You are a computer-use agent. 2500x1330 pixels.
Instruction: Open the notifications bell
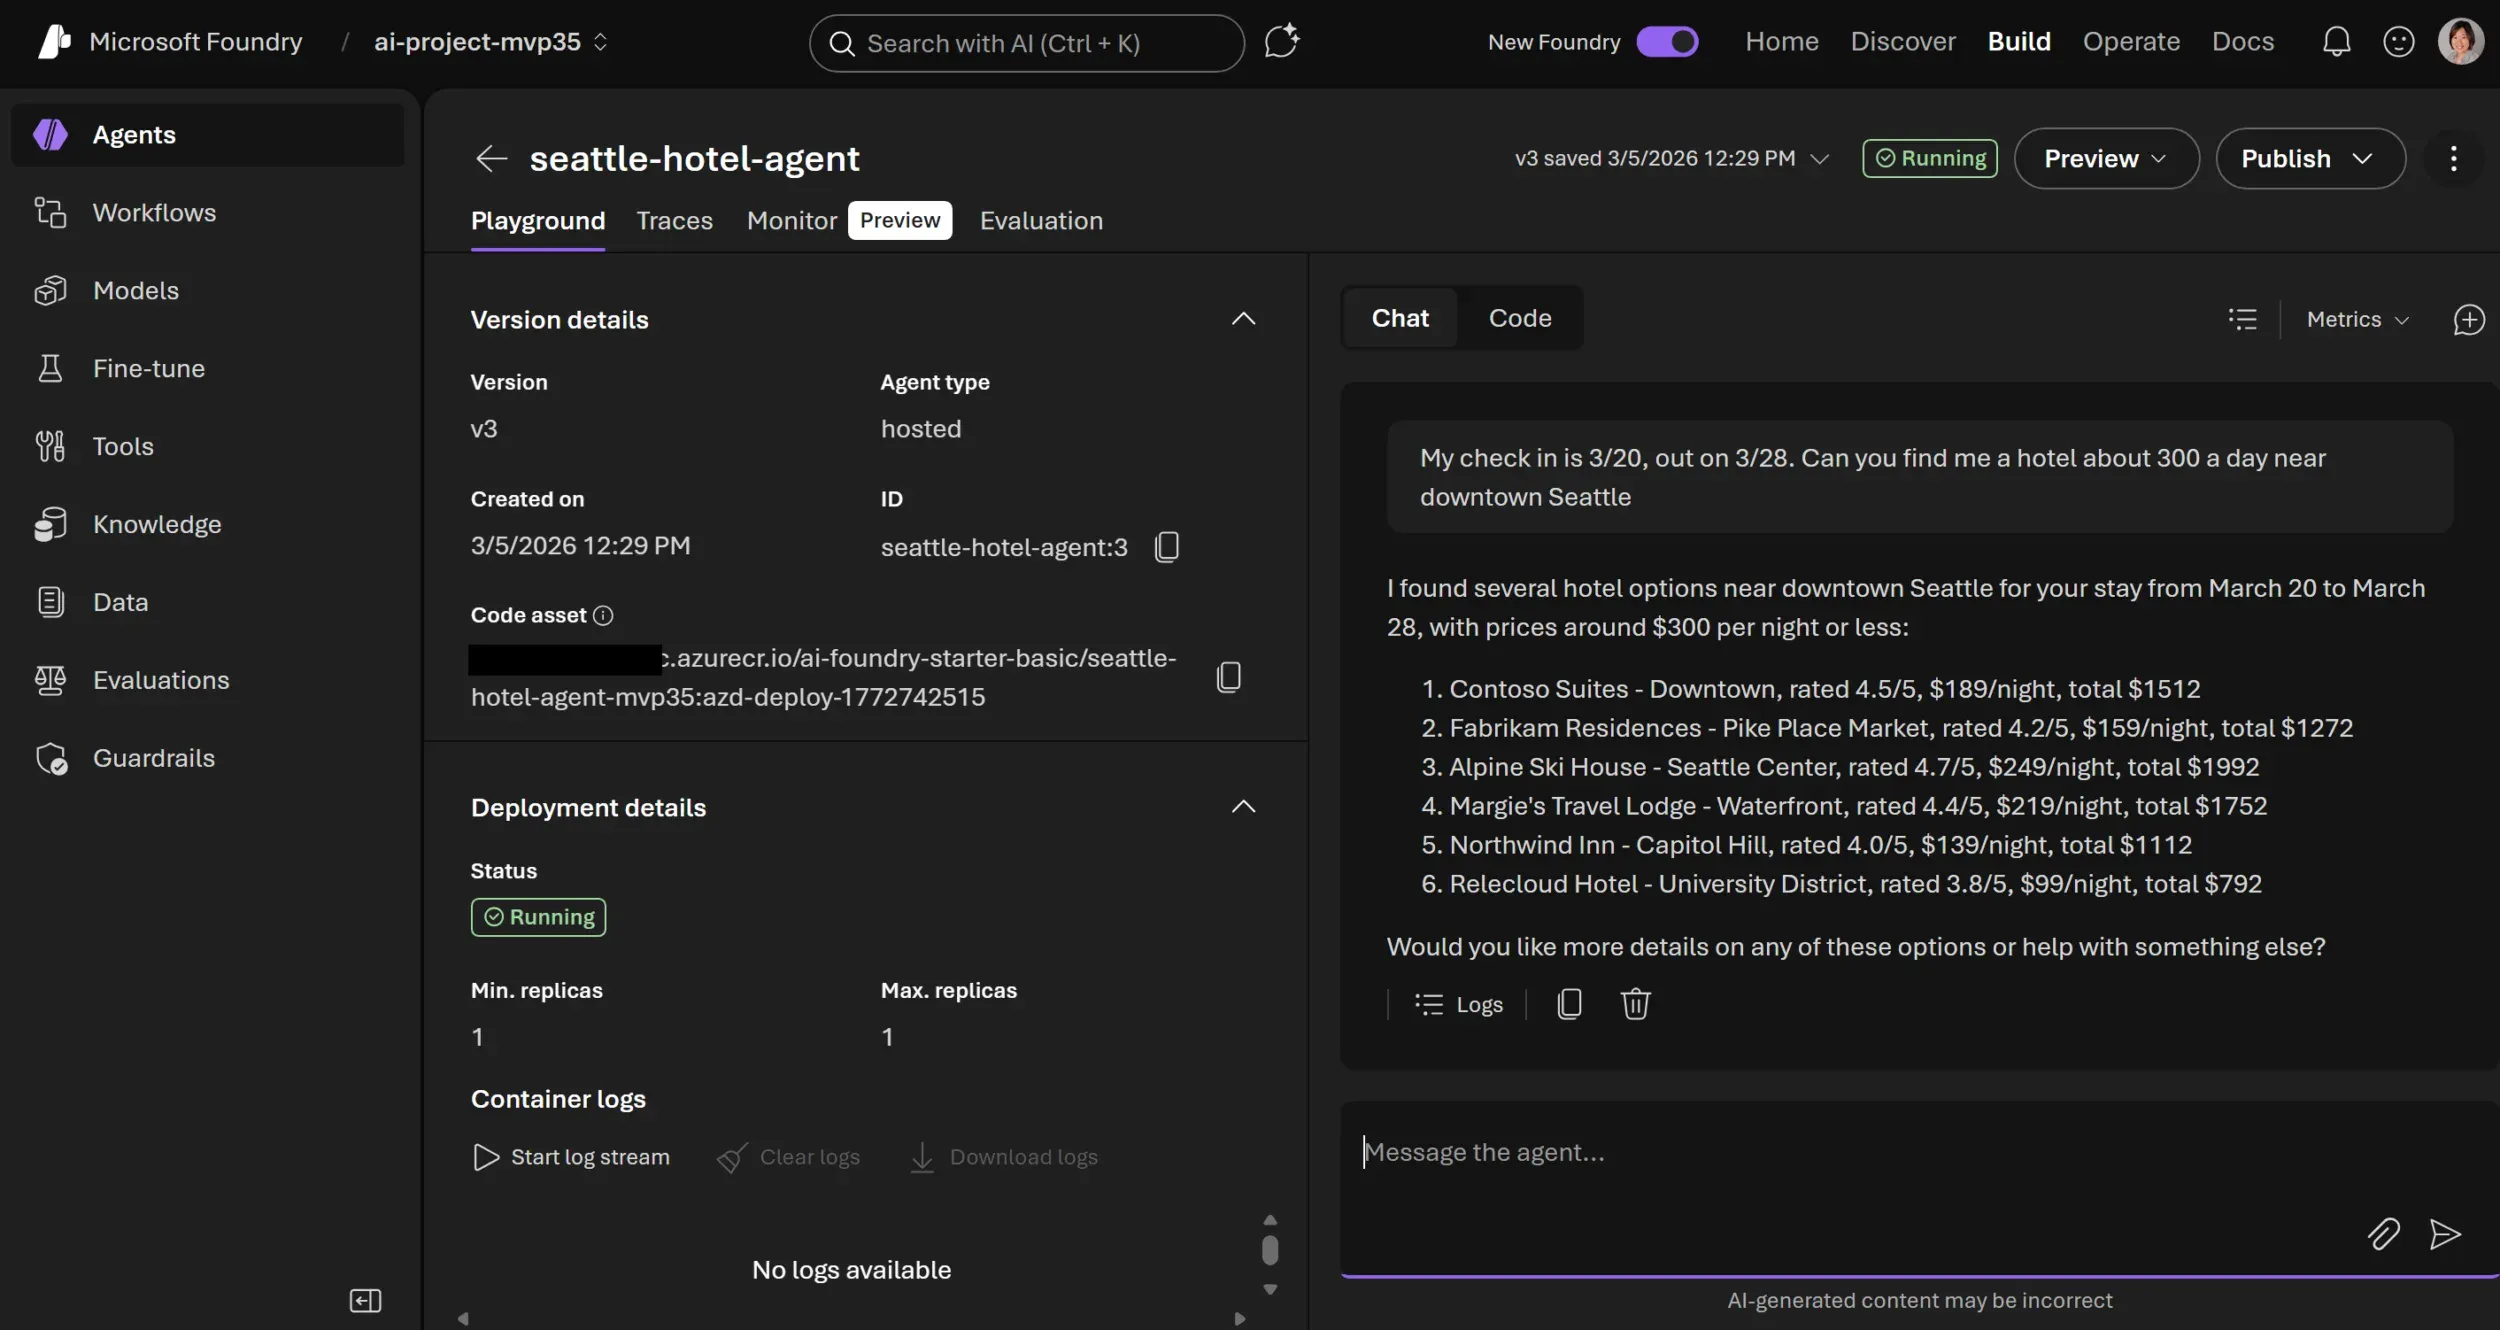click(2337, 41)
